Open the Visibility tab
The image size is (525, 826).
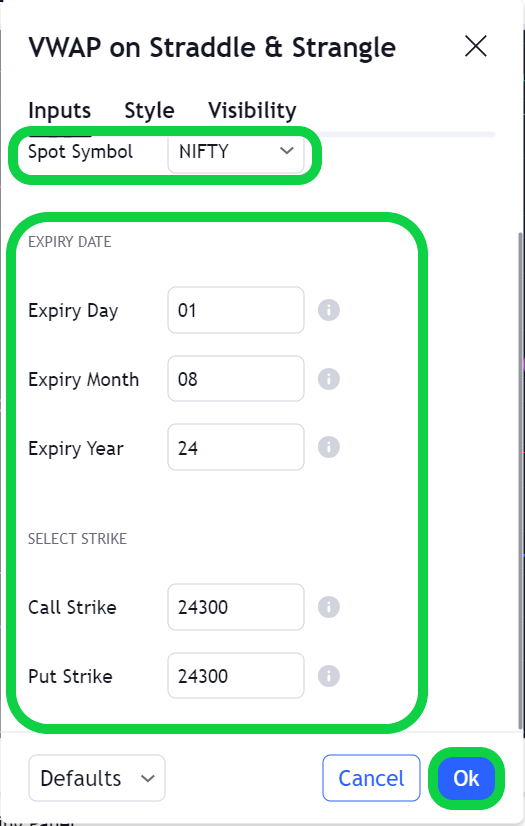click(x=252, y=111)
